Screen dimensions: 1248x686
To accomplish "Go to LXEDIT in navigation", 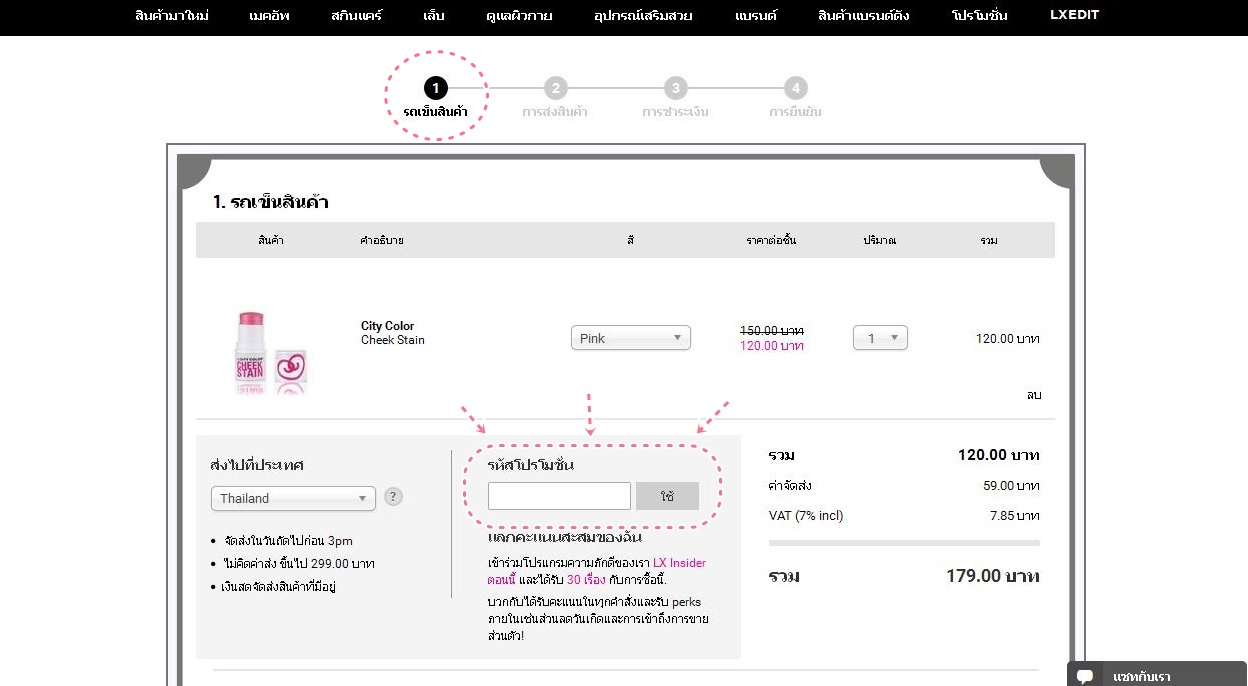I will (x=1074, y=15).
